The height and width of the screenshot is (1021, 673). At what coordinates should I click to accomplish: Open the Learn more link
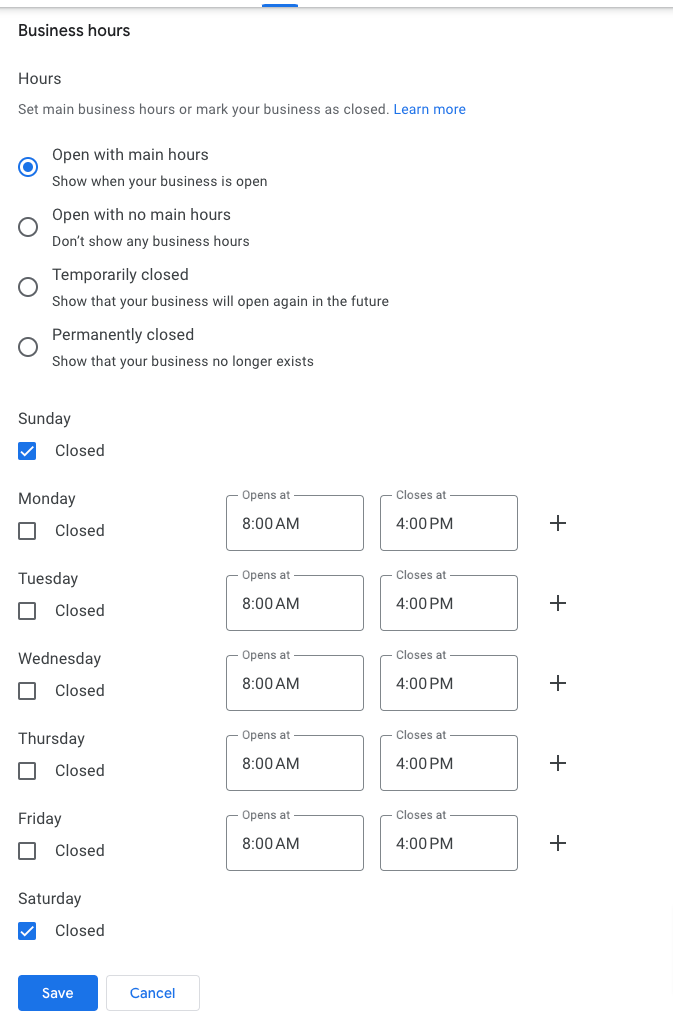tap(429, 109)
